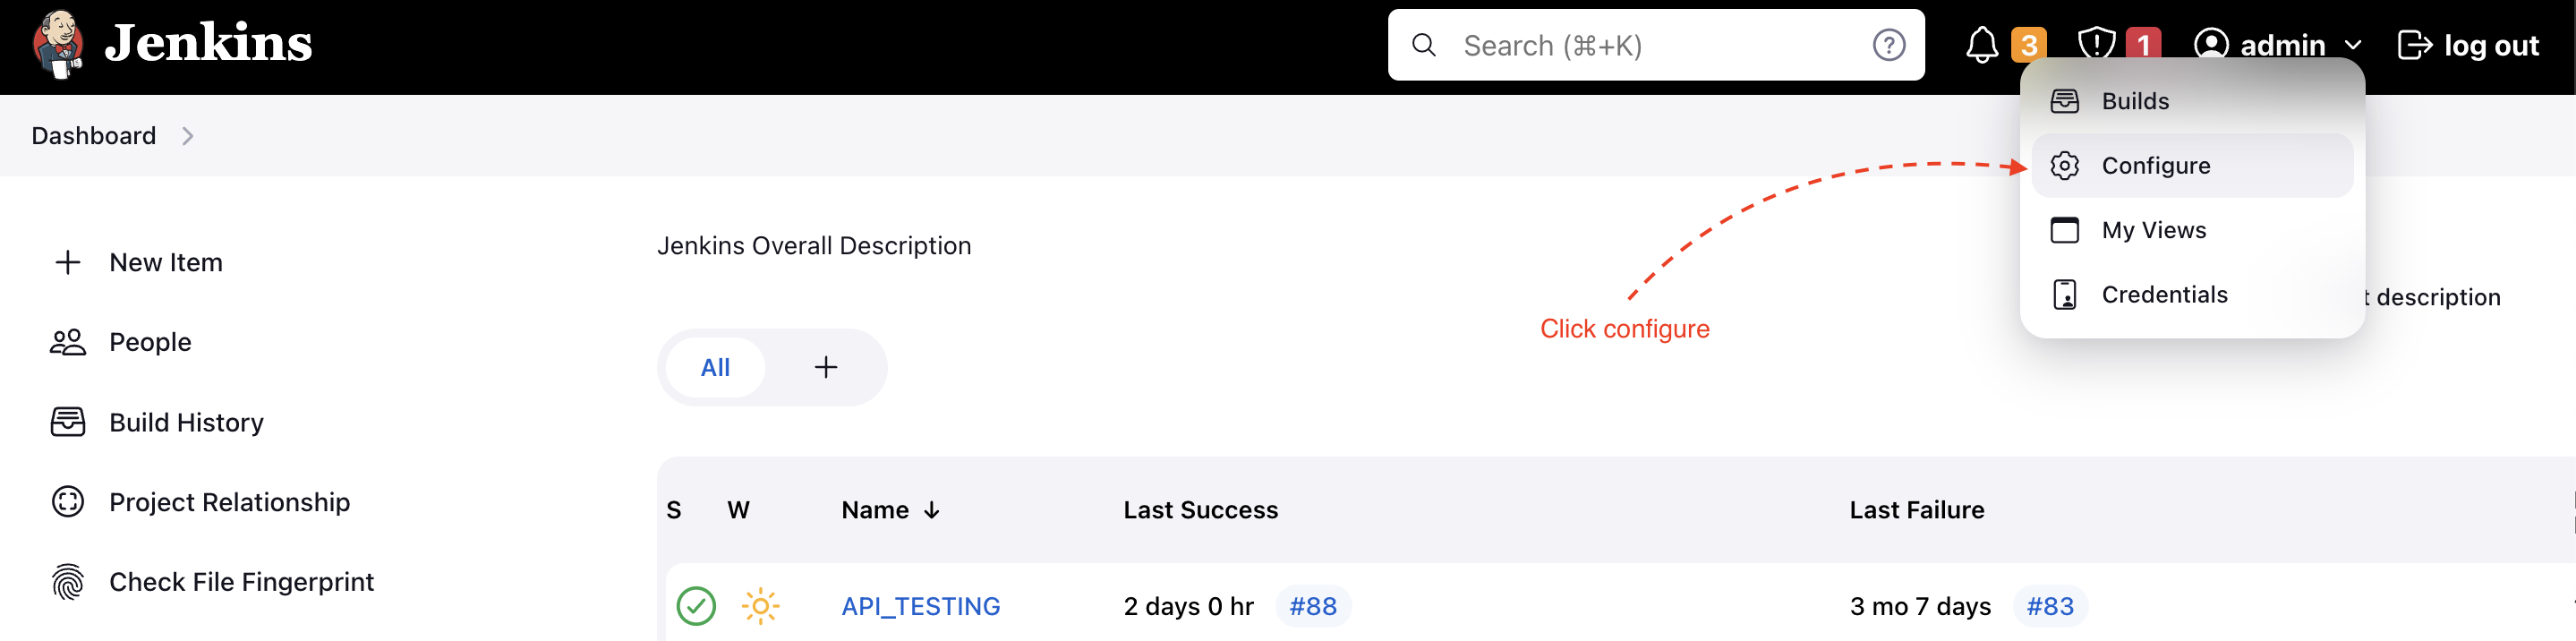Viewport: 2576px width, 641px height.
Task: Switch to the All view tab
Action: tap(715, 367)
